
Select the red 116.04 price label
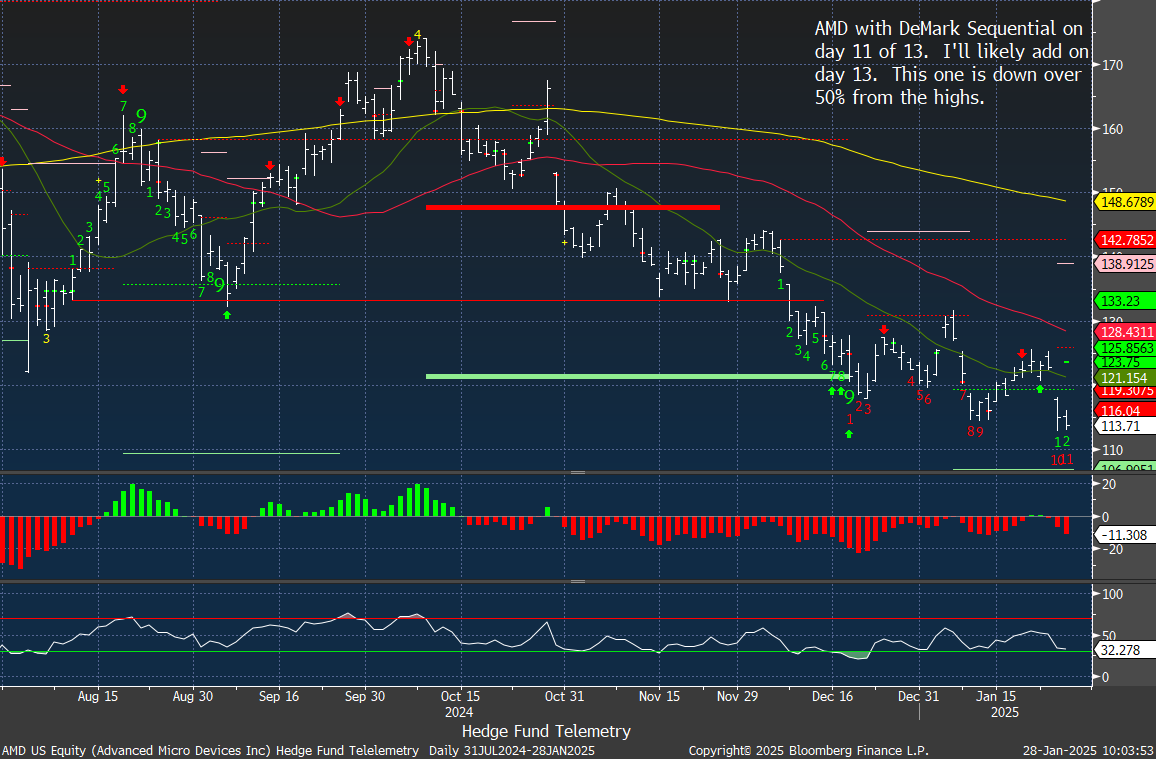click(x=1127, y=410)
